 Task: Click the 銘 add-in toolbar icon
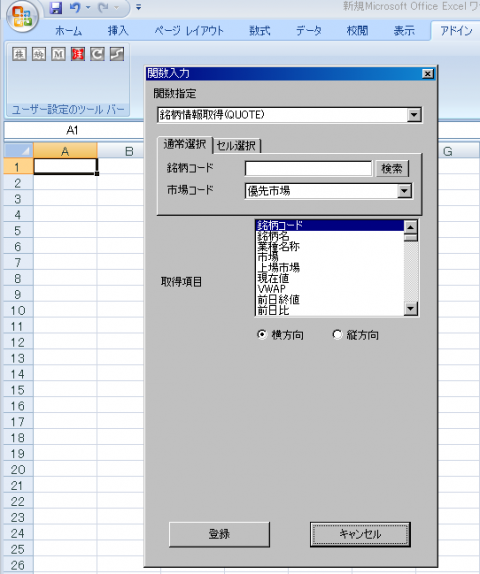(x=39, y=54)
